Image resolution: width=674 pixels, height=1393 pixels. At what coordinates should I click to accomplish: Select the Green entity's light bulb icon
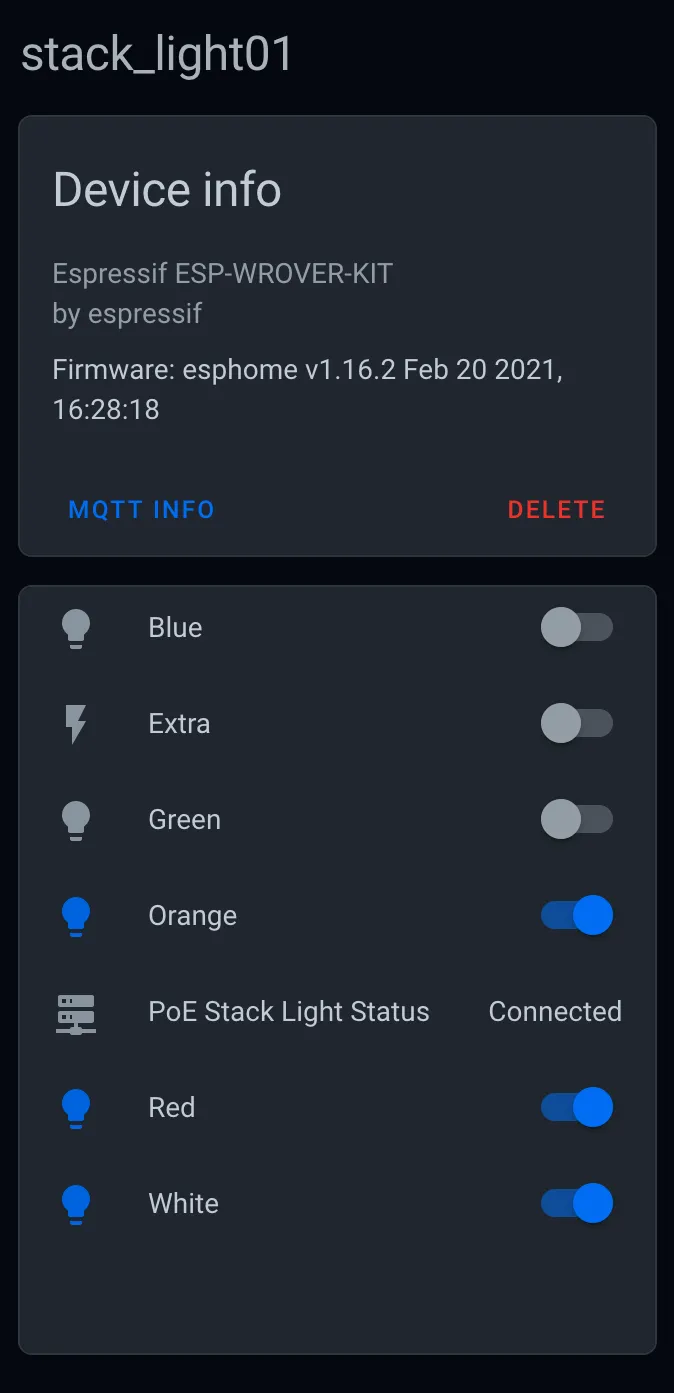(75, 819)
